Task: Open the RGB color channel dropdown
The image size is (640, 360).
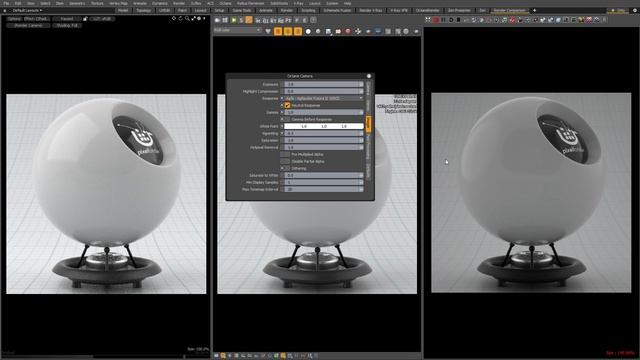Action: [237, 31]
